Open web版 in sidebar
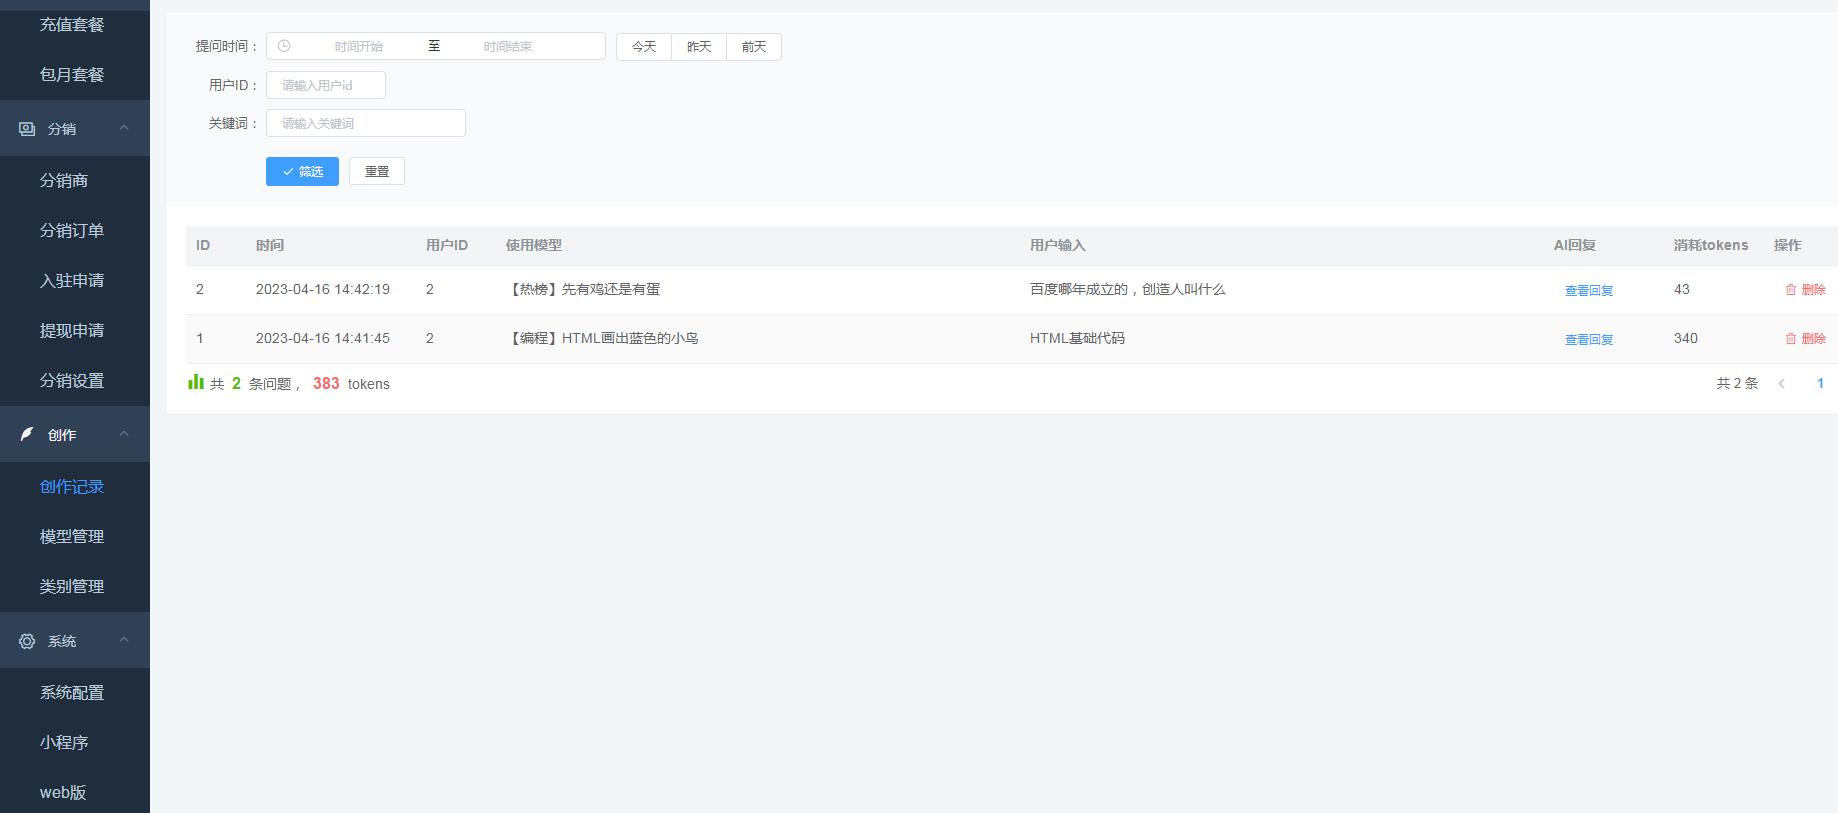This screenshot has height=813, width=1838. point(63,792)
